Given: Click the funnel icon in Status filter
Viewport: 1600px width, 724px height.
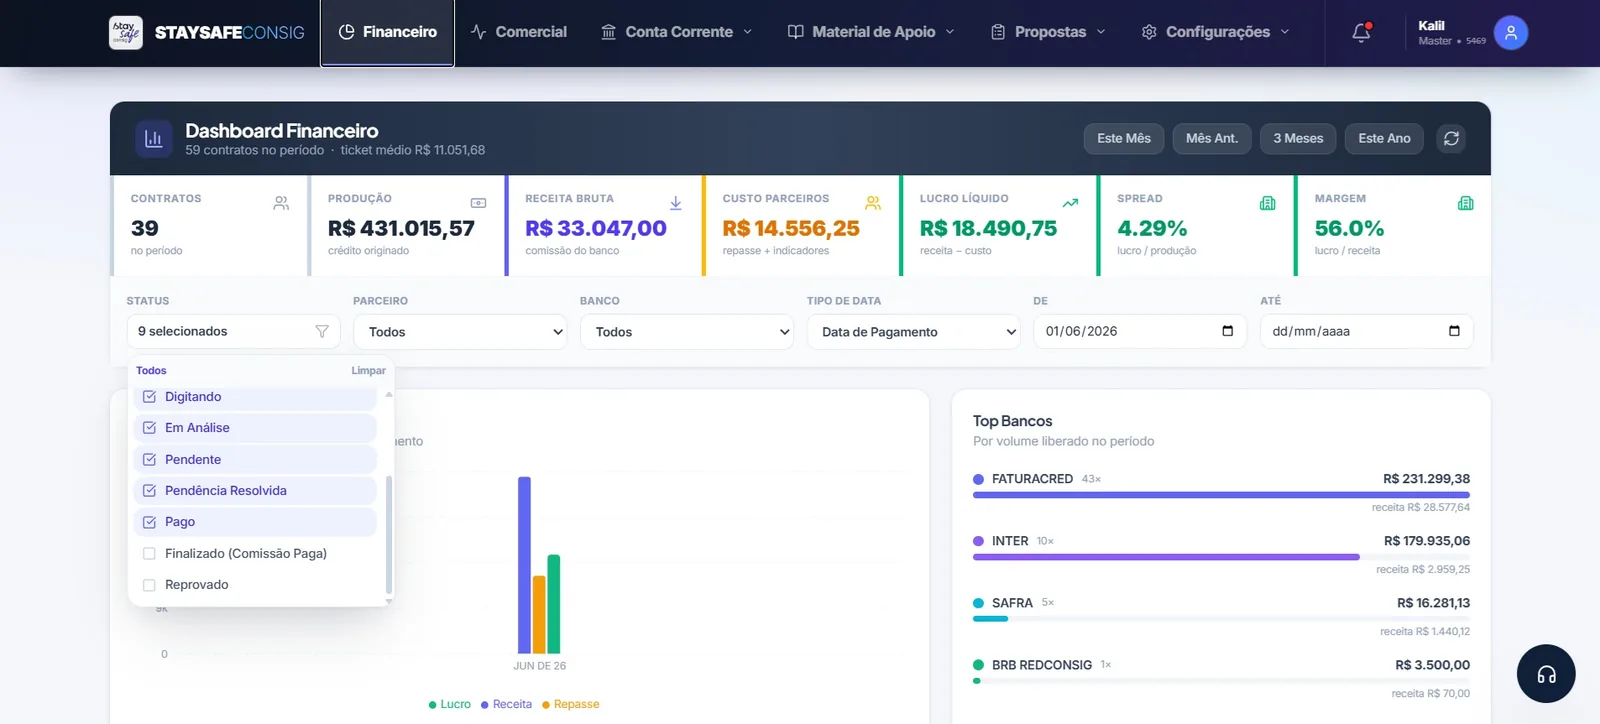Looking at the screenshot, I should (x=322, y=331).
